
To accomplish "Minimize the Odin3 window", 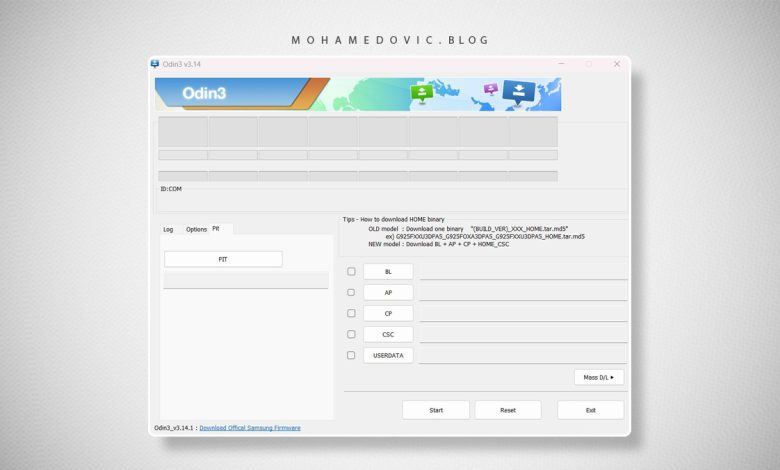I will 561,64.
